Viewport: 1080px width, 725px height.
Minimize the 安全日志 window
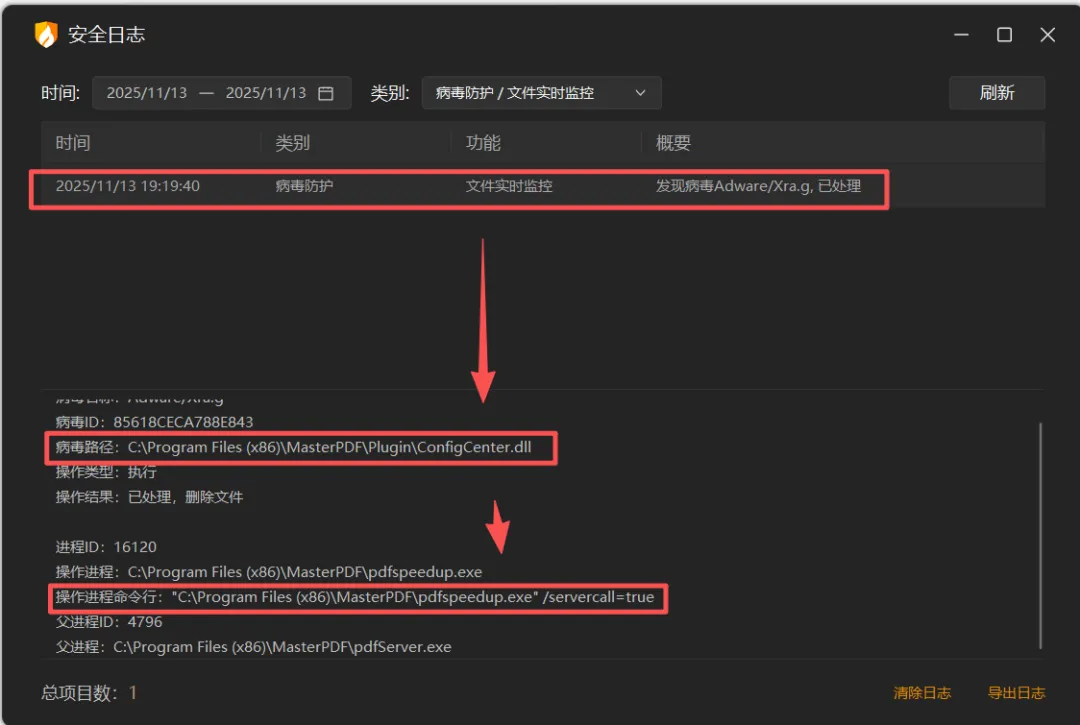tap(960, 35)
